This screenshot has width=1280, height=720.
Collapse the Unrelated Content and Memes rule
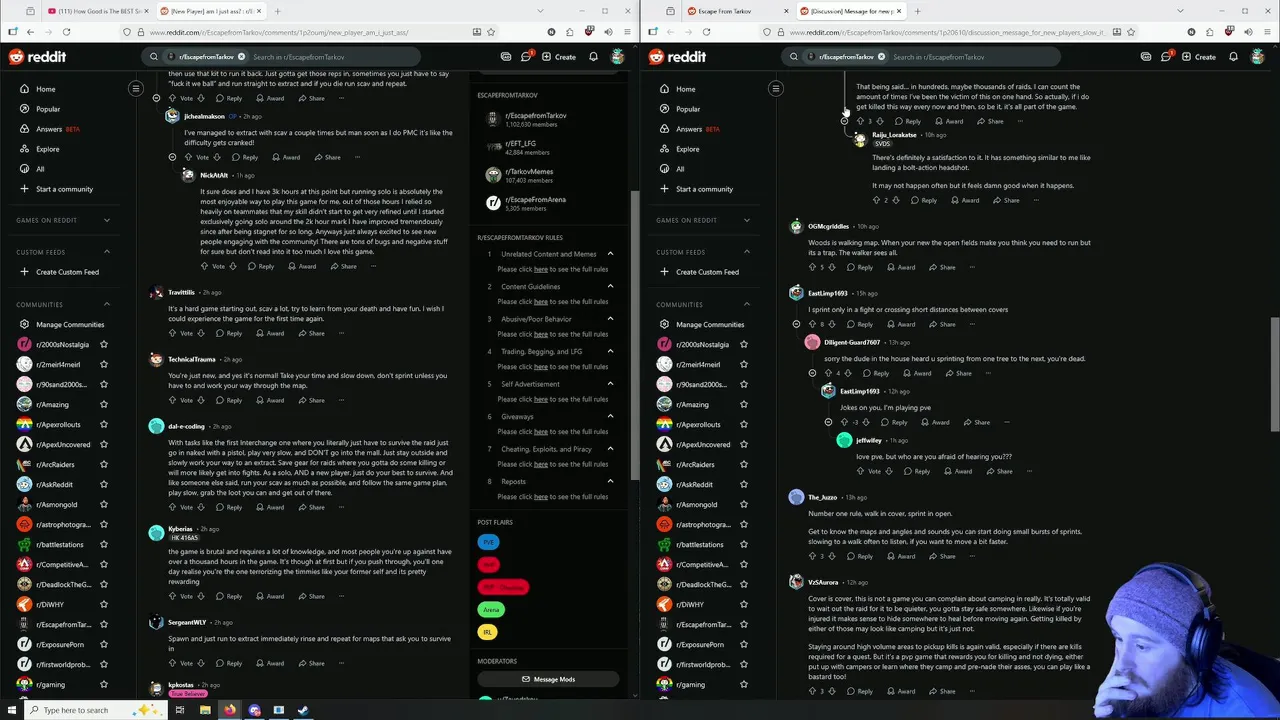tap(610, 254)
